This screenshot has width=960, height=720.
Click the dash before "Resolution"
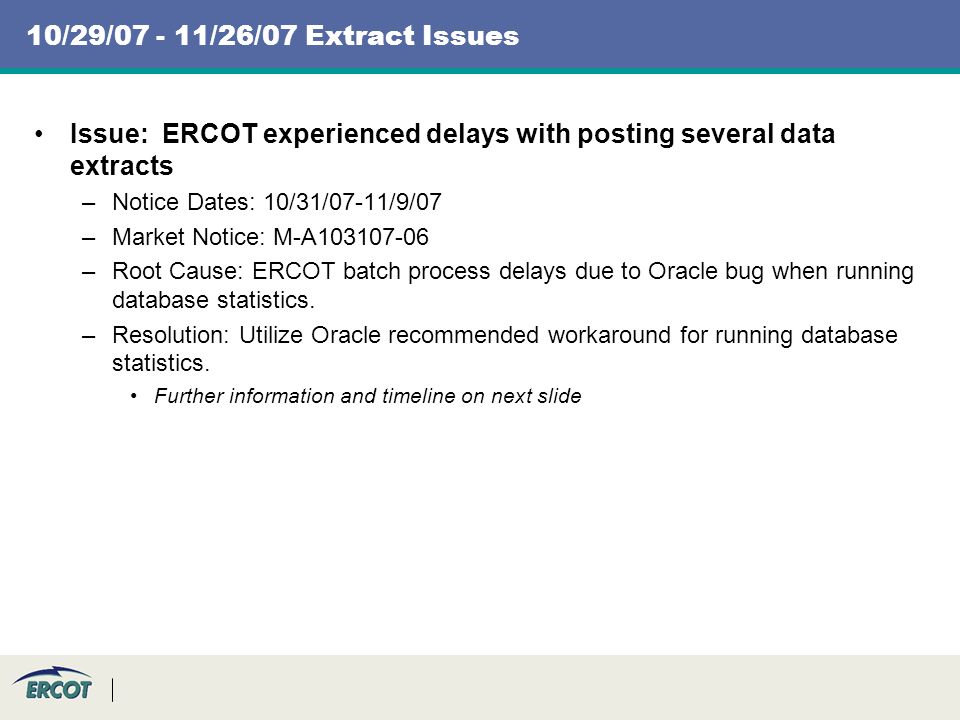click(88, 337)
